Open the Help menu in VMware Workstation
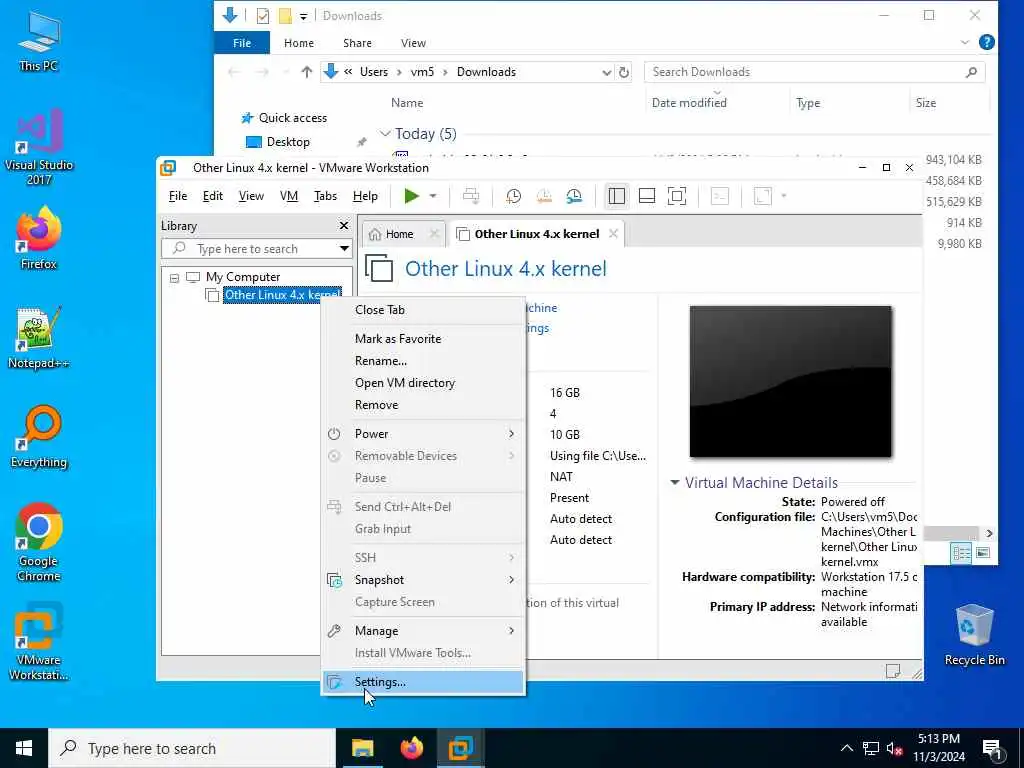Screen dimensions: 1024x768 365,196
